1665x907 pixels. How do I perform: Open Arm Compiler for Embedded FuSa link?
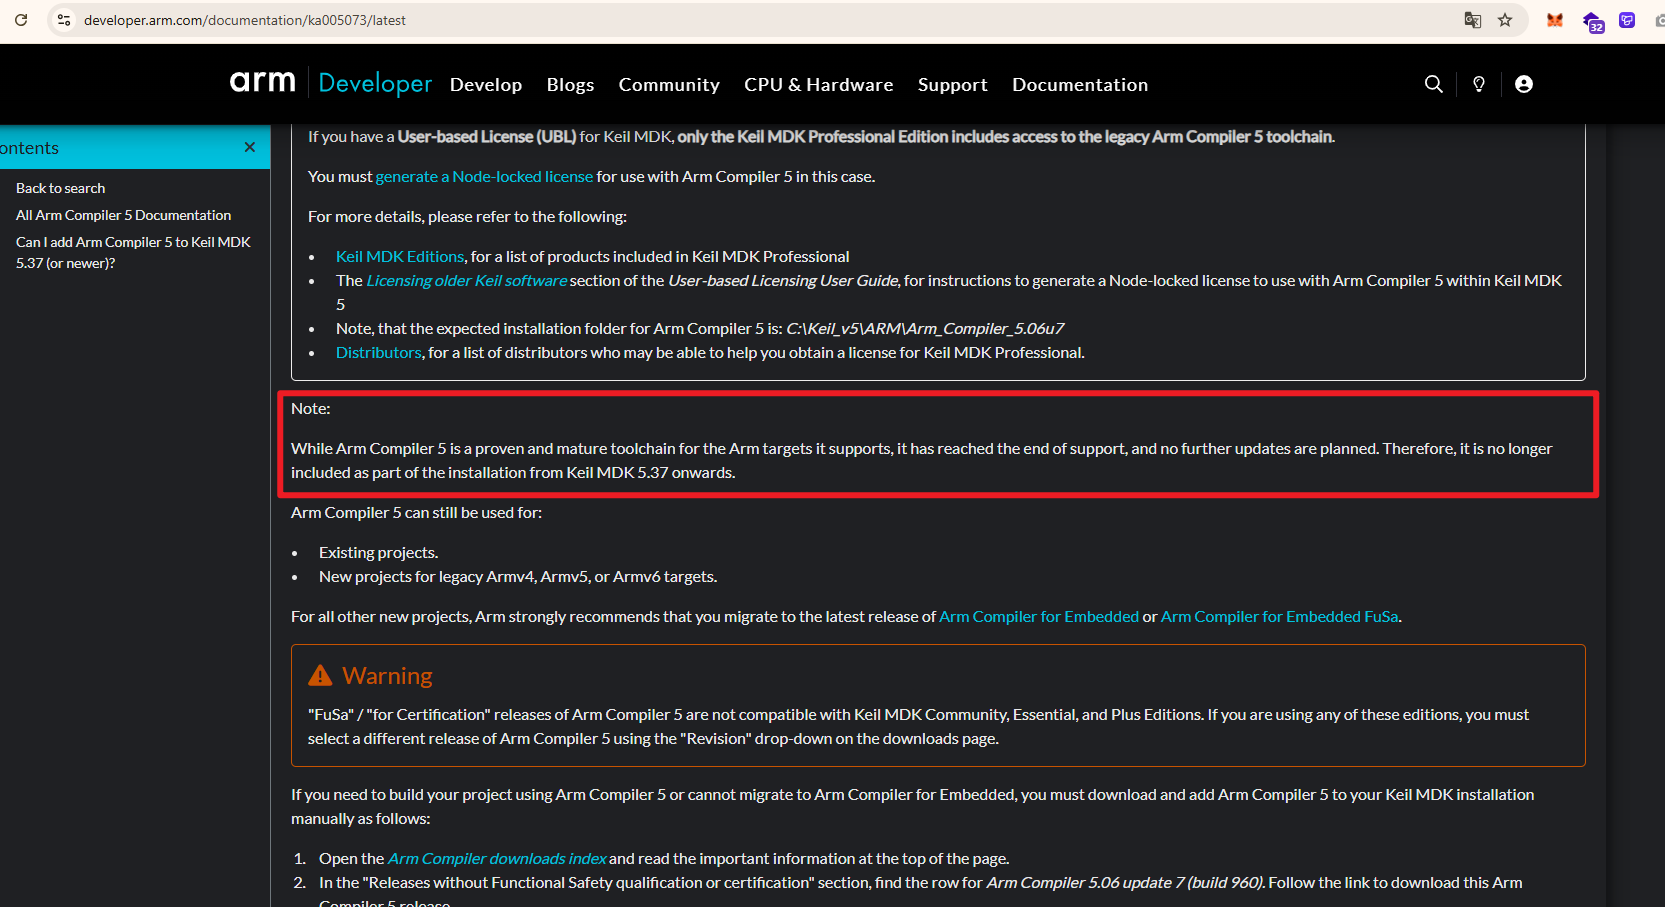click(1279, 617)
